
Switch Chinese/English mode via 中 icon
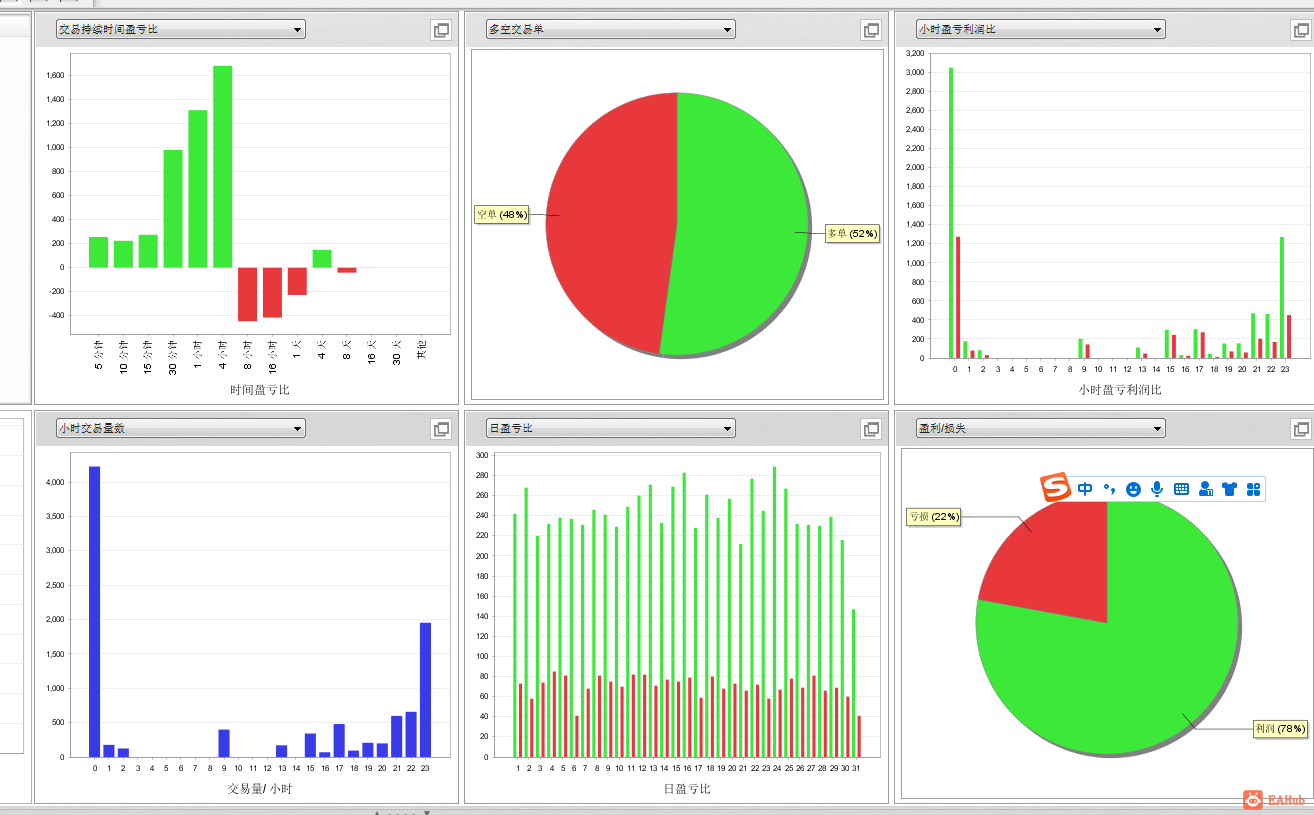pos(1085,489)
